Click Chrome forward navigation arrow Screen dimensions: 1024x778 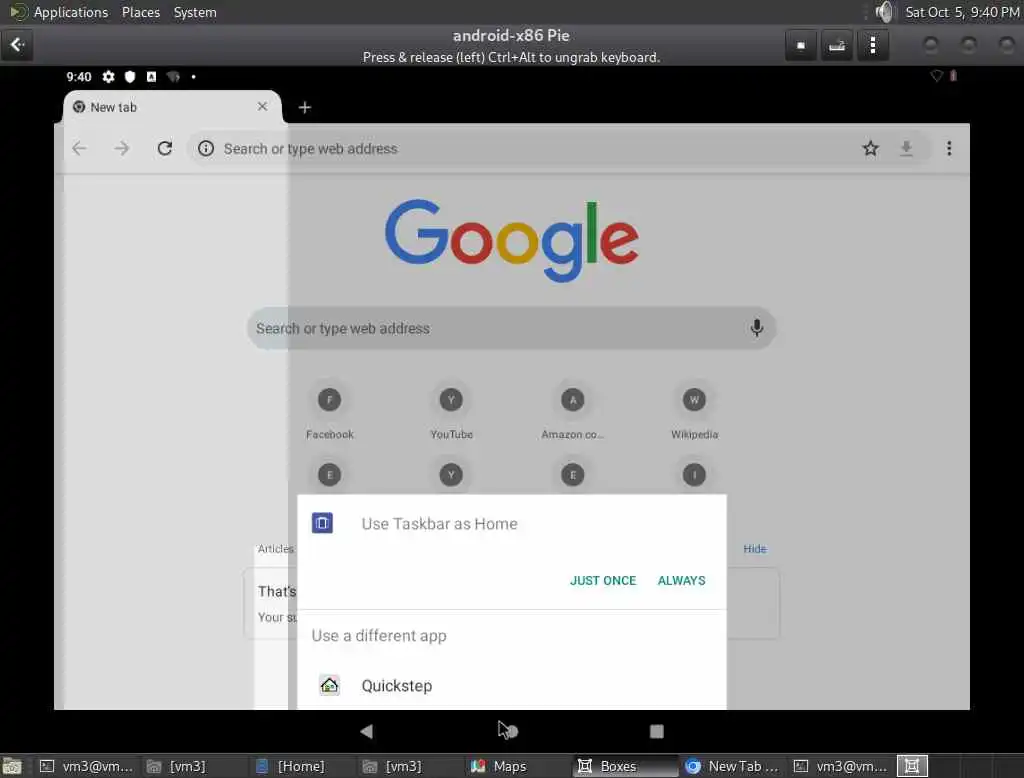click(x=121, y=148)
